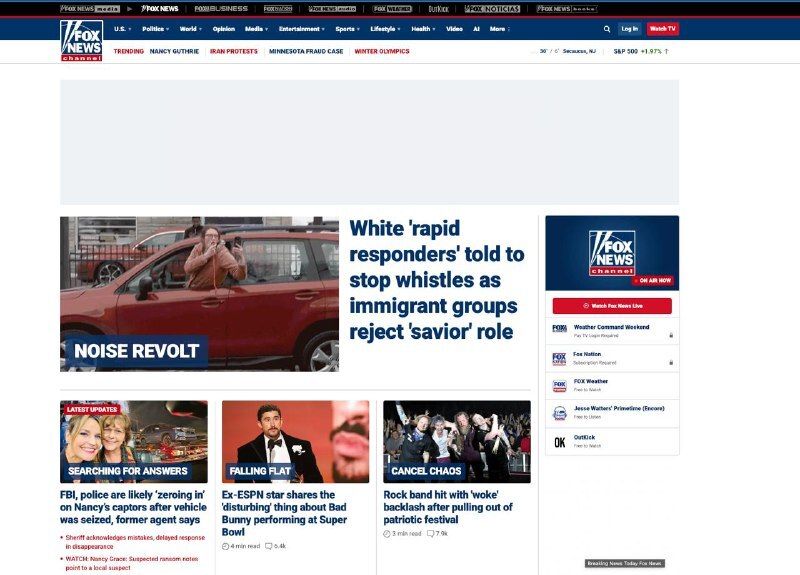Click Watch Fox News Live button

(612, 306)
